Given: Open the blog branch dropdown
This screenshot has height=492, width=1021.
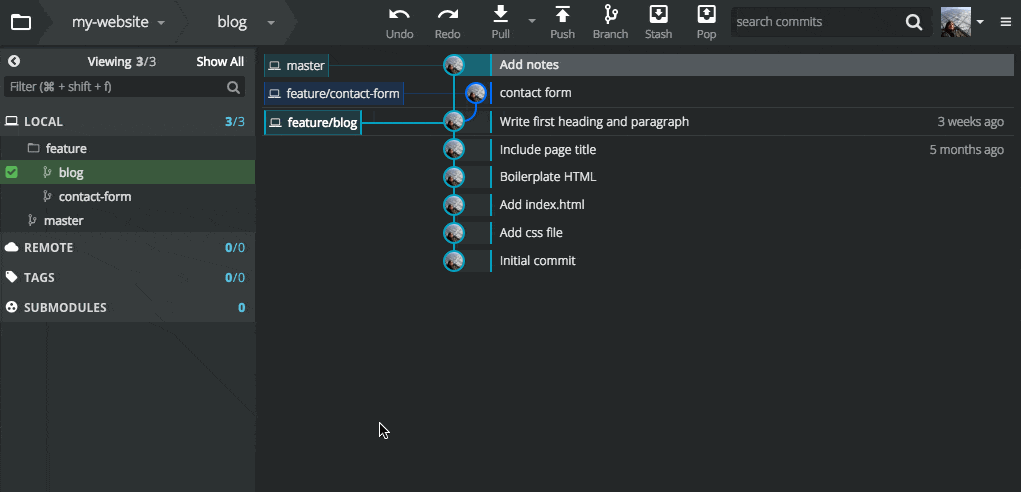Looking at the screenshot, I should point(245,22).
